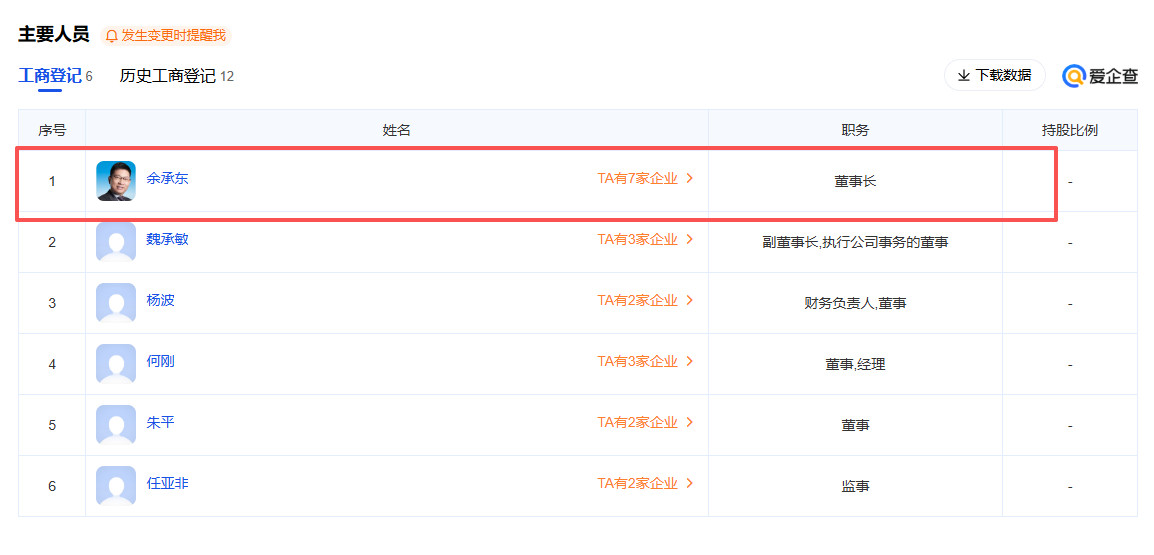Open the 任亚非 name link

click(x=167, y=484)
